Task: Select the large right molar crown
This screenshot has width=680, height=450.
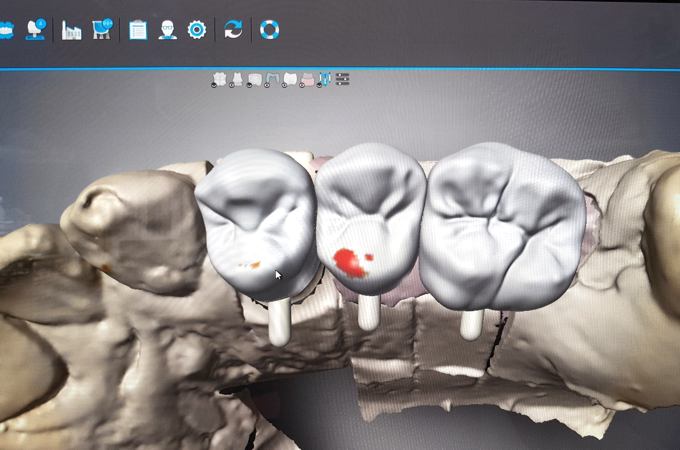Action: pyautogui.click(x=503, y=225)
